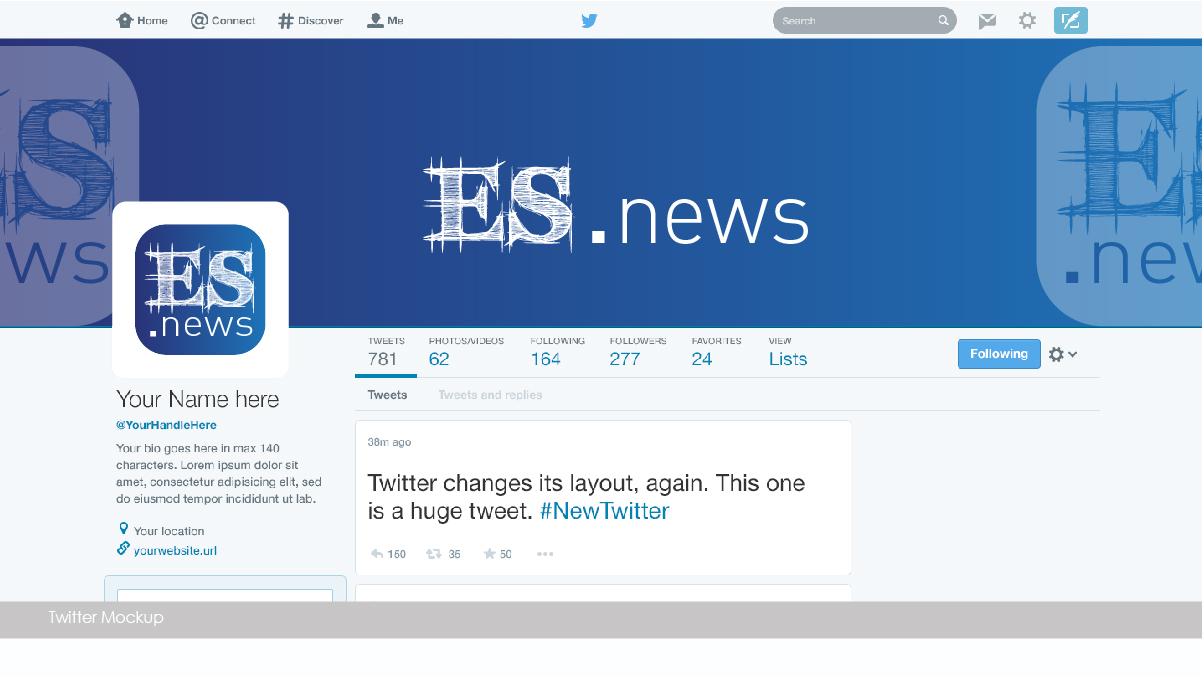Open the Me profile menu item
1202x677 pixels.
[x=385, y=20]
